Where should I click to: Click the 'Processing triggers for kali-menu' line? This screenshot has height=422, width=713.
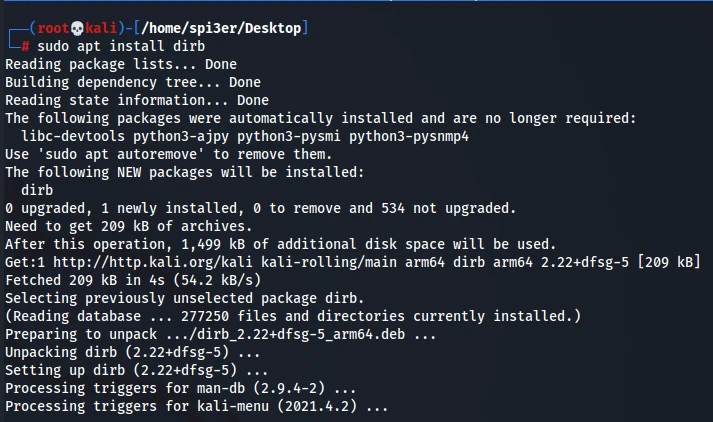[x=197, y=406]
